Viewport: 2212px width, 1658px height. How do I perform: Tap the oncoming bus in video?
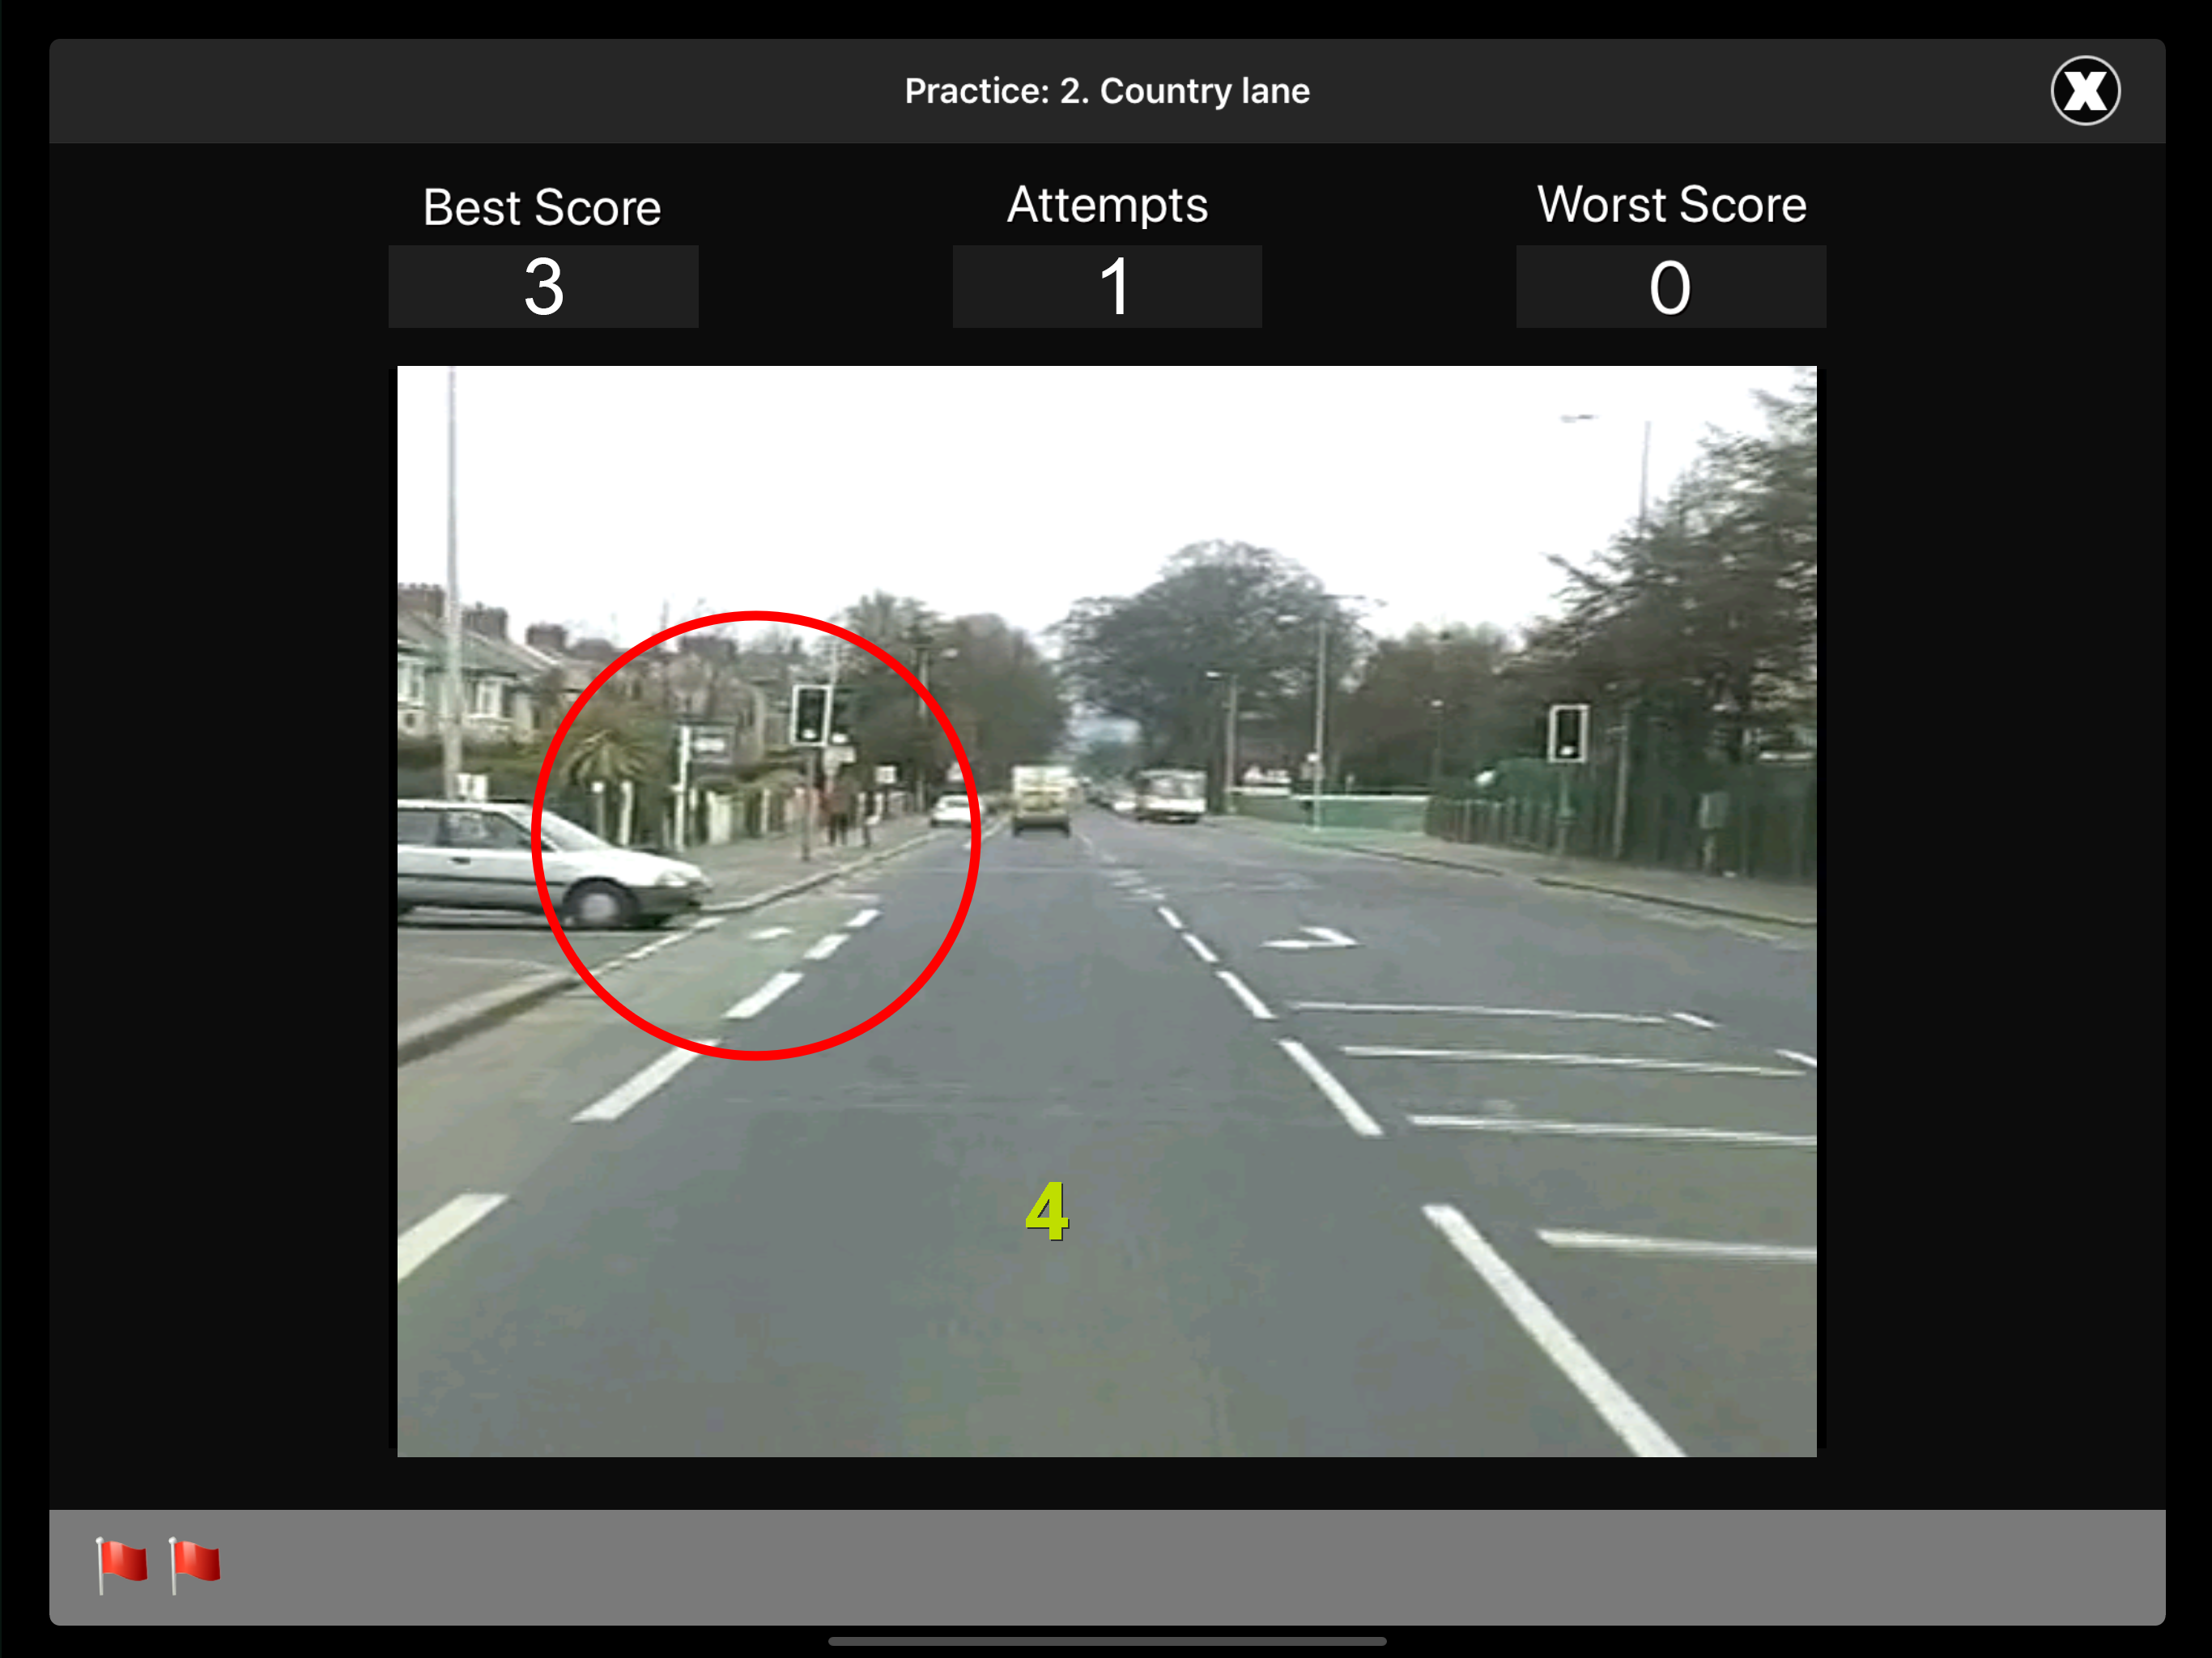[1171, 795]
